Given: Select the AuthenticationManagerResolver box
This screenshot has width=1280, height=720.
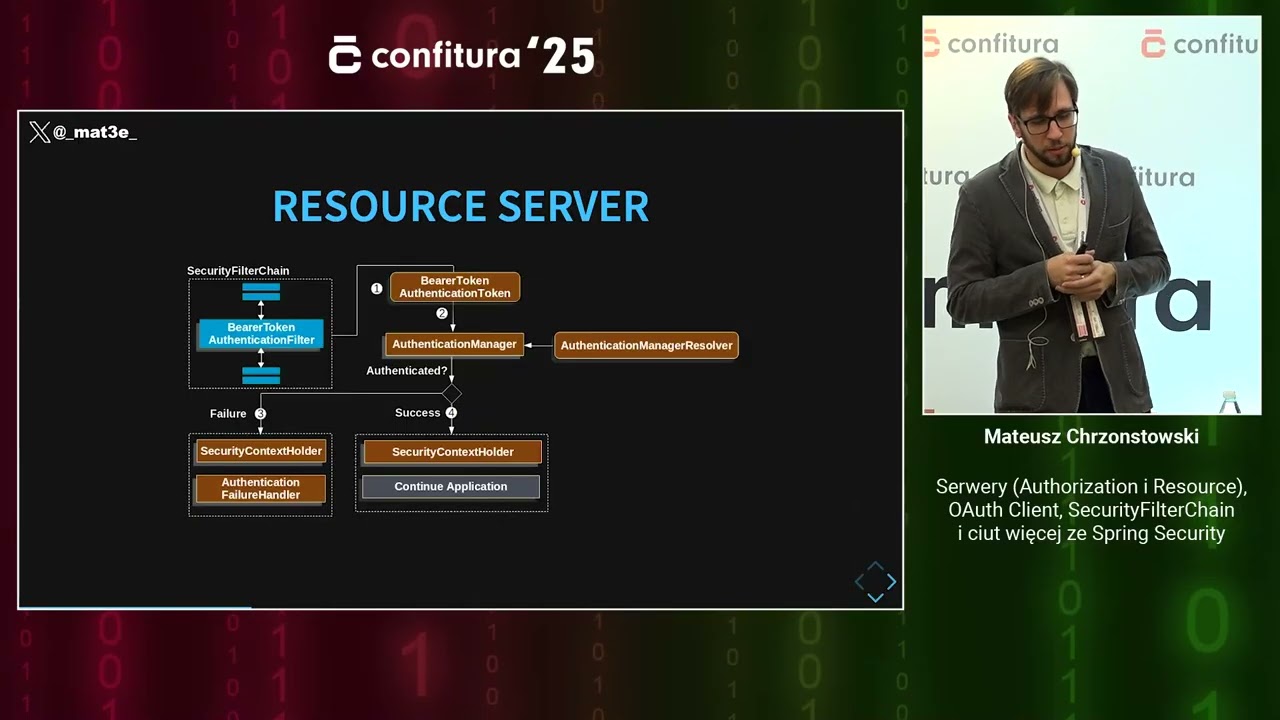Looking at the screenshot, I should click(646, 345).
